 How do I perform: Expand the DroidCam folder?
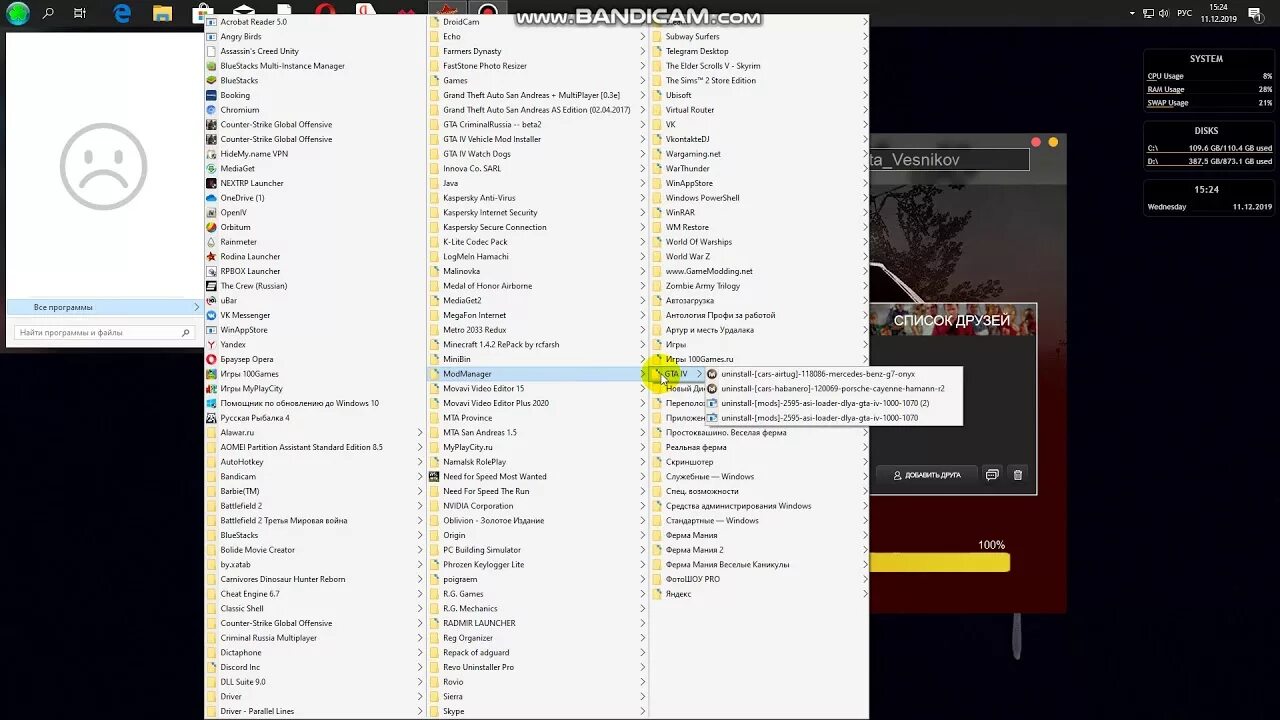537,22
